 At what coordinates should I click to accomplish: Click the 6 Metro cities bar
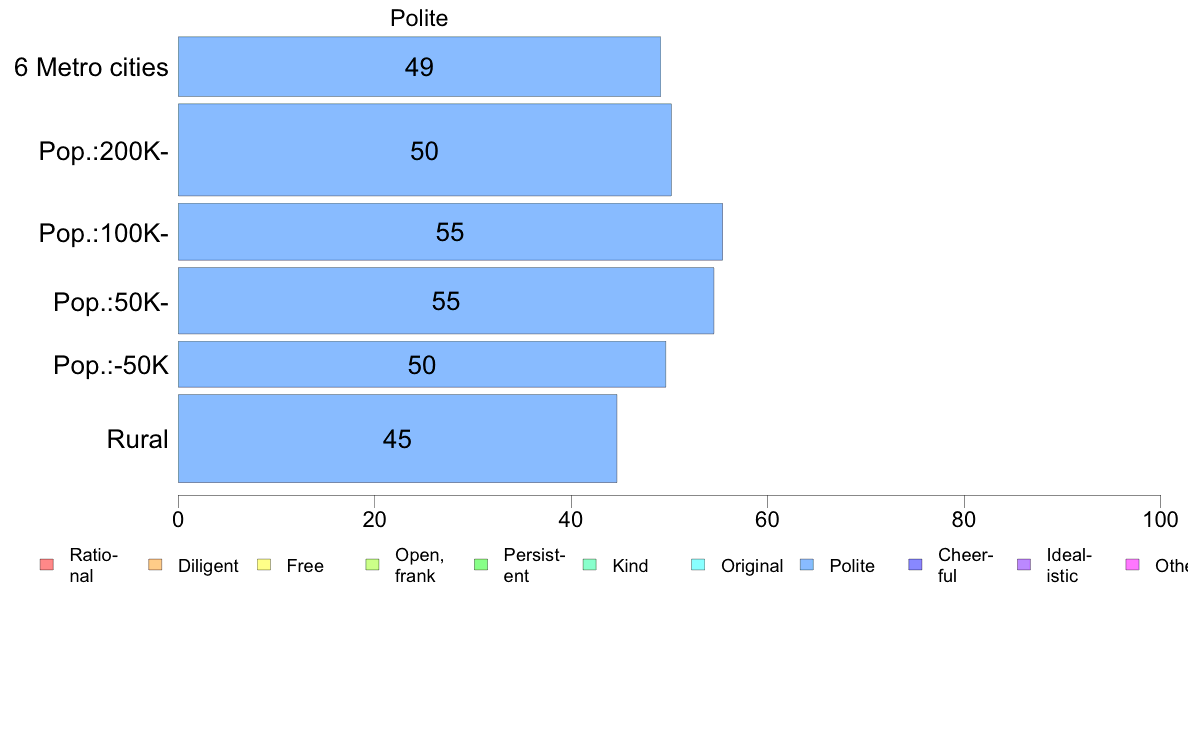coord(419,67)
